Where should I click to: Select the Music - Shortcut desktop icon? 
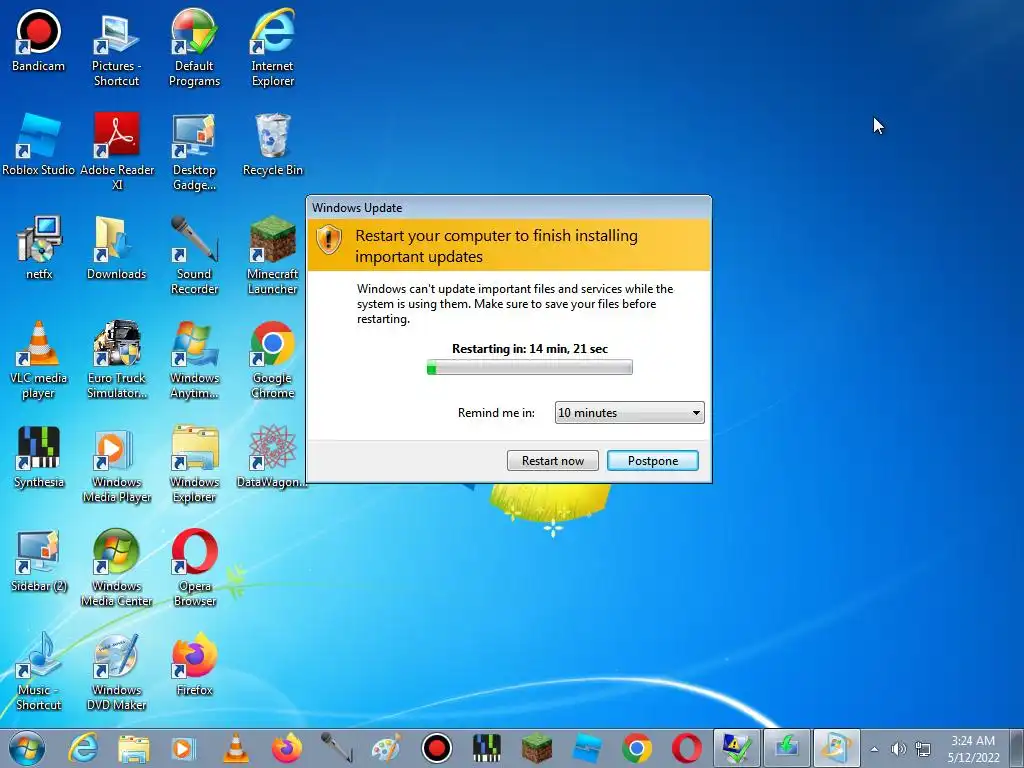tap(39, 672)
